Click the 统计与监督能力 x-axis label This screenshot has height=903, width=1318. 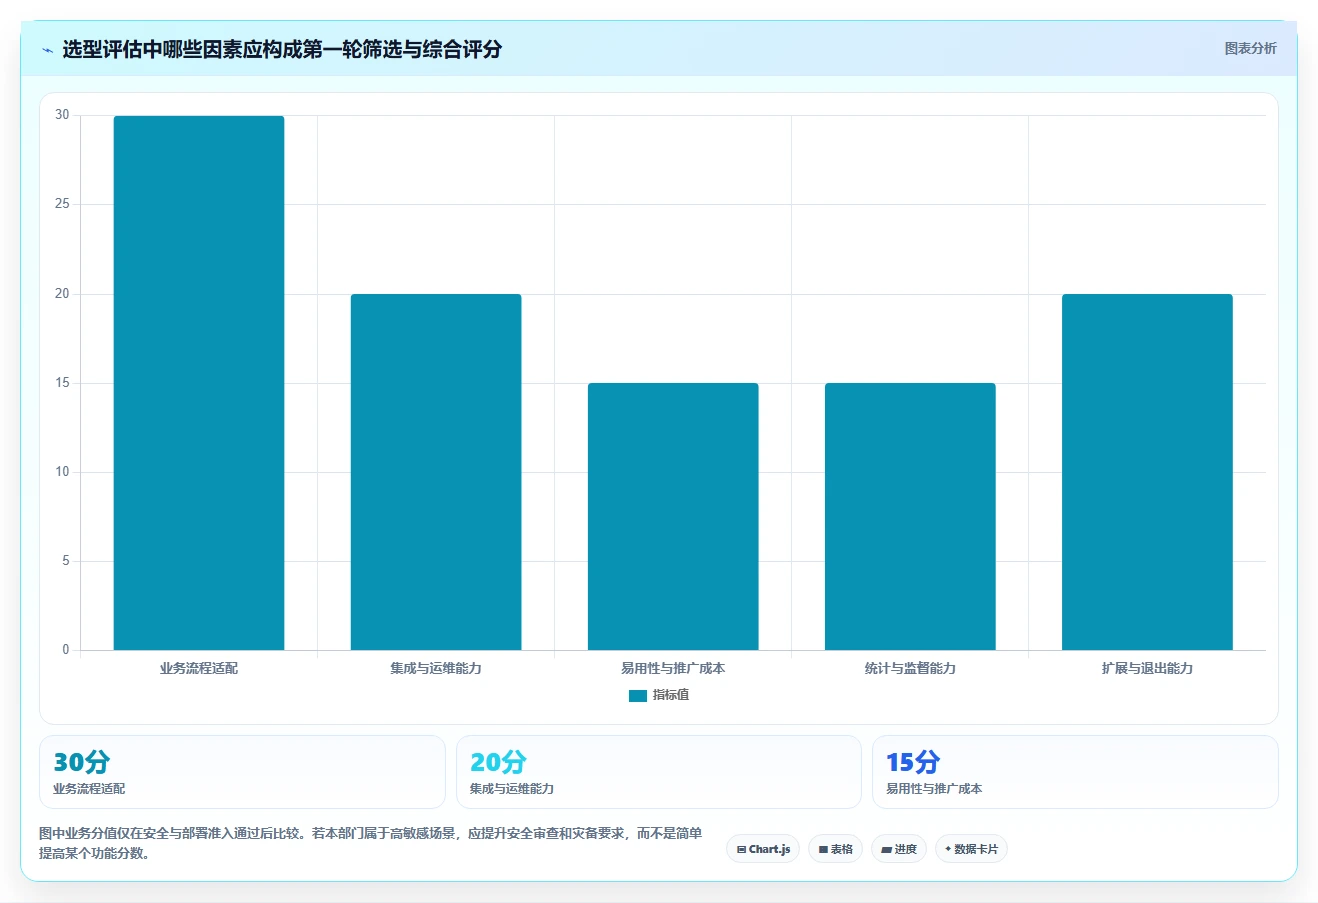click(910, 668)
